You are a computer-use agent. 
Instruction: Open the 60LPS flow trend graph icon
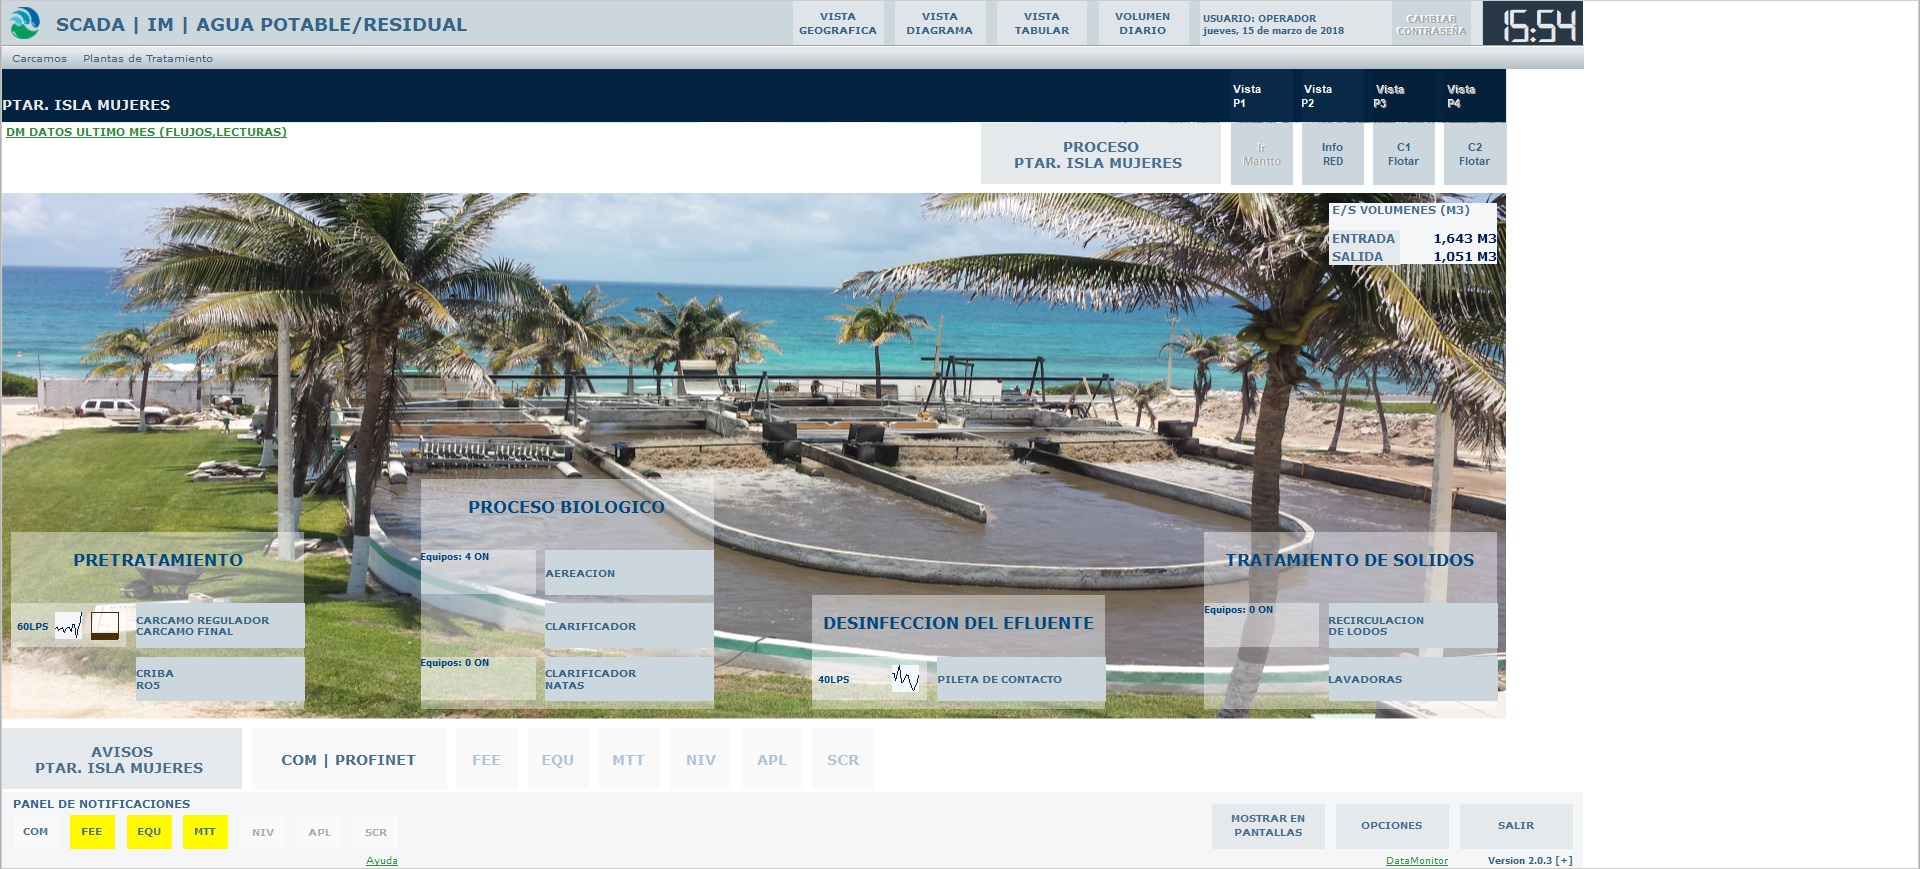tap(68, 627)
